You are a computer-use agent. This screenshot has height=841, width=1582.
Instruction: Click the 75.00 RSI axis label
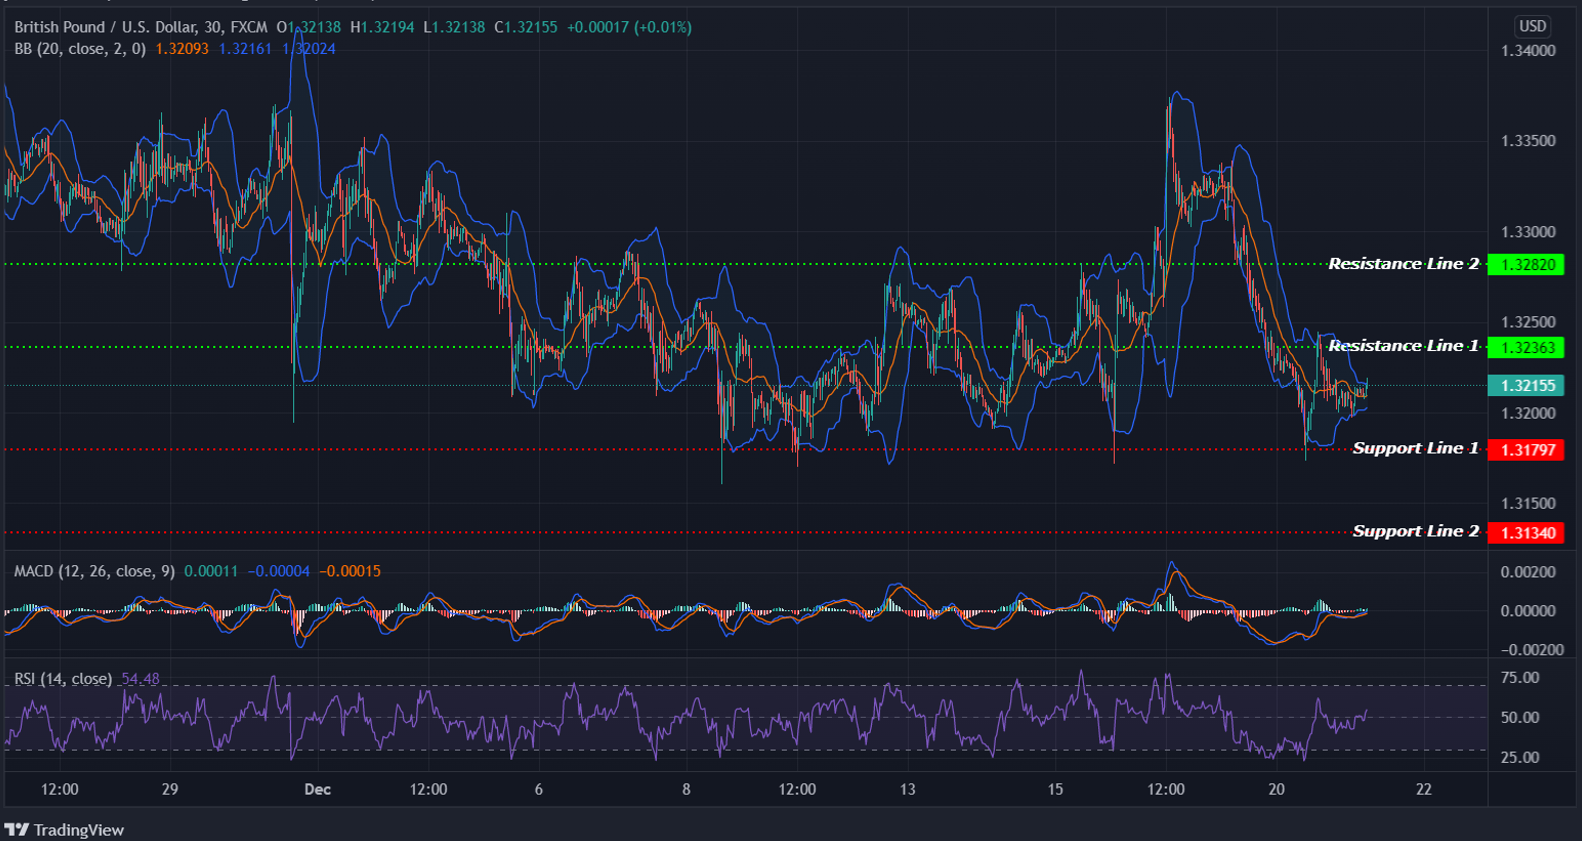pos(1520,678)
